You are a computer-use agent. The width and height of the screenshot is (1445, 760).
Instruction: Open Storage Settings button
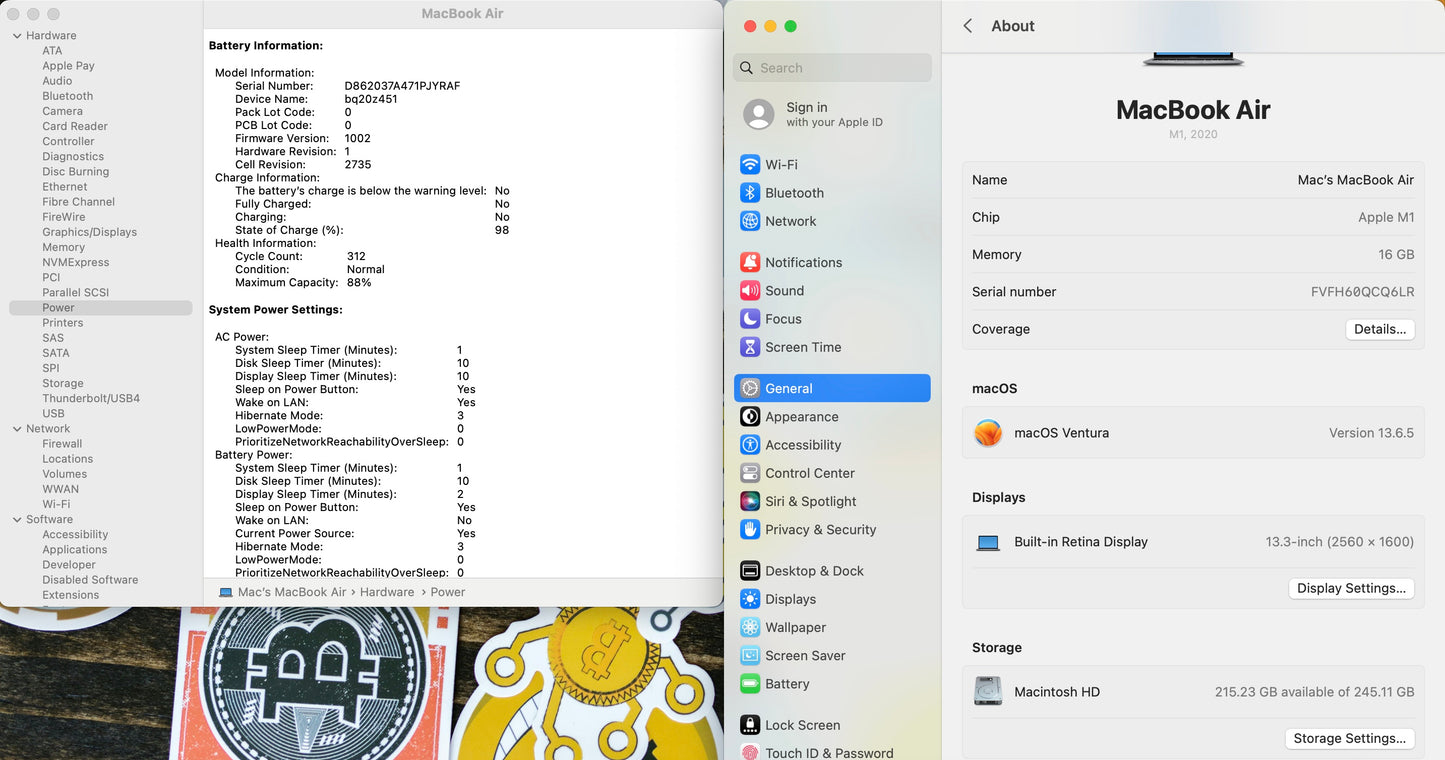pos(1349,738)
